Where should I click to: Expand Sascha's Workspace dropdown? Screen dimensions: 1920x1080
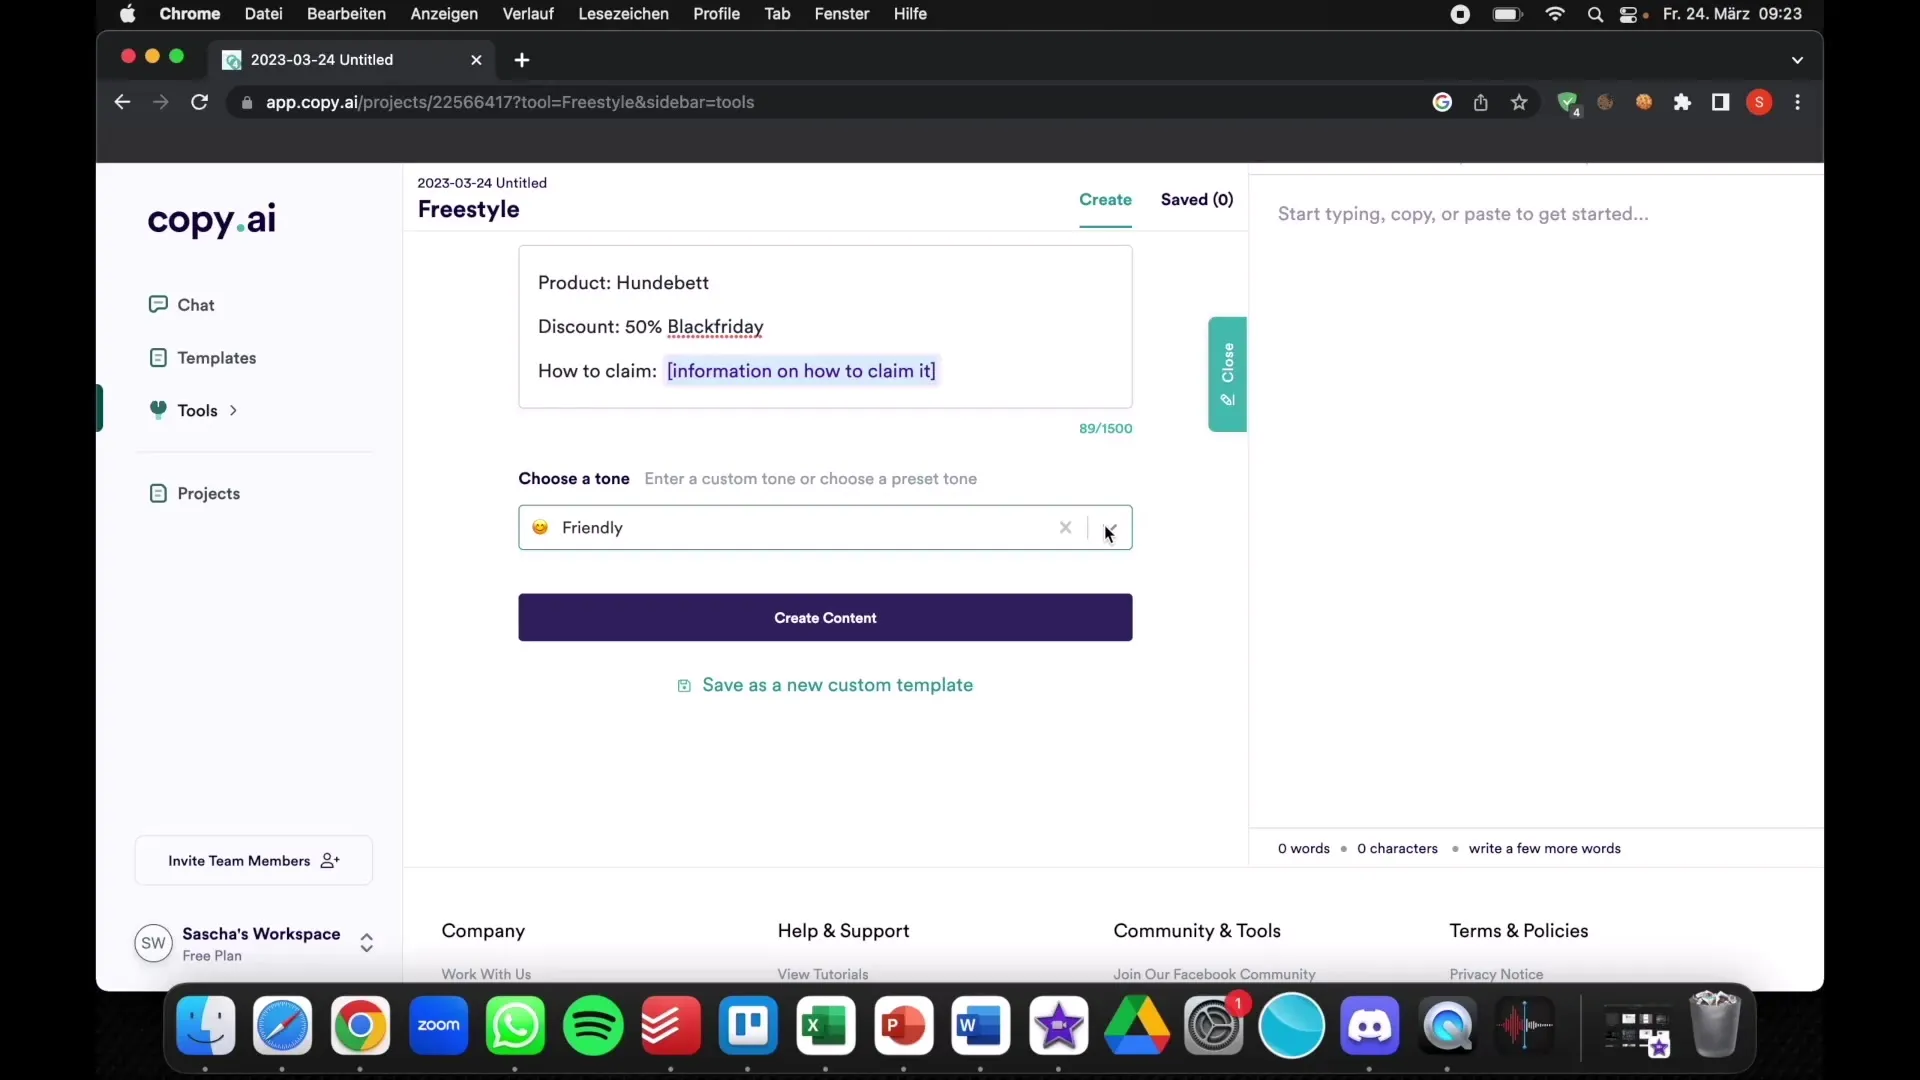pos(367,942)
